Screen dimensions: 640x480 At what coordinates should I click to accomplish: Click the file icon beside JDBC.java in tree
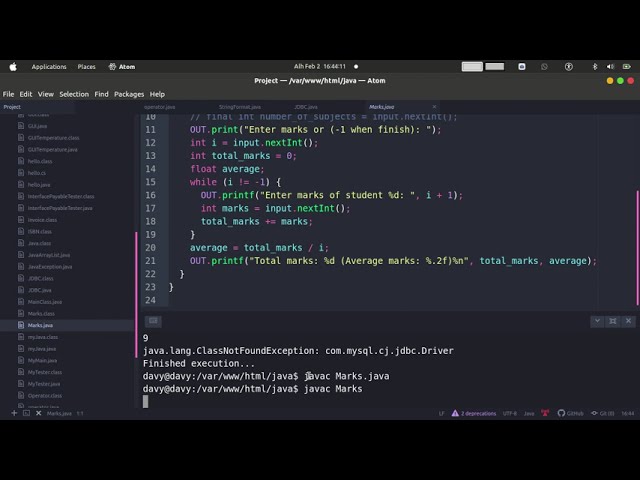21,290
